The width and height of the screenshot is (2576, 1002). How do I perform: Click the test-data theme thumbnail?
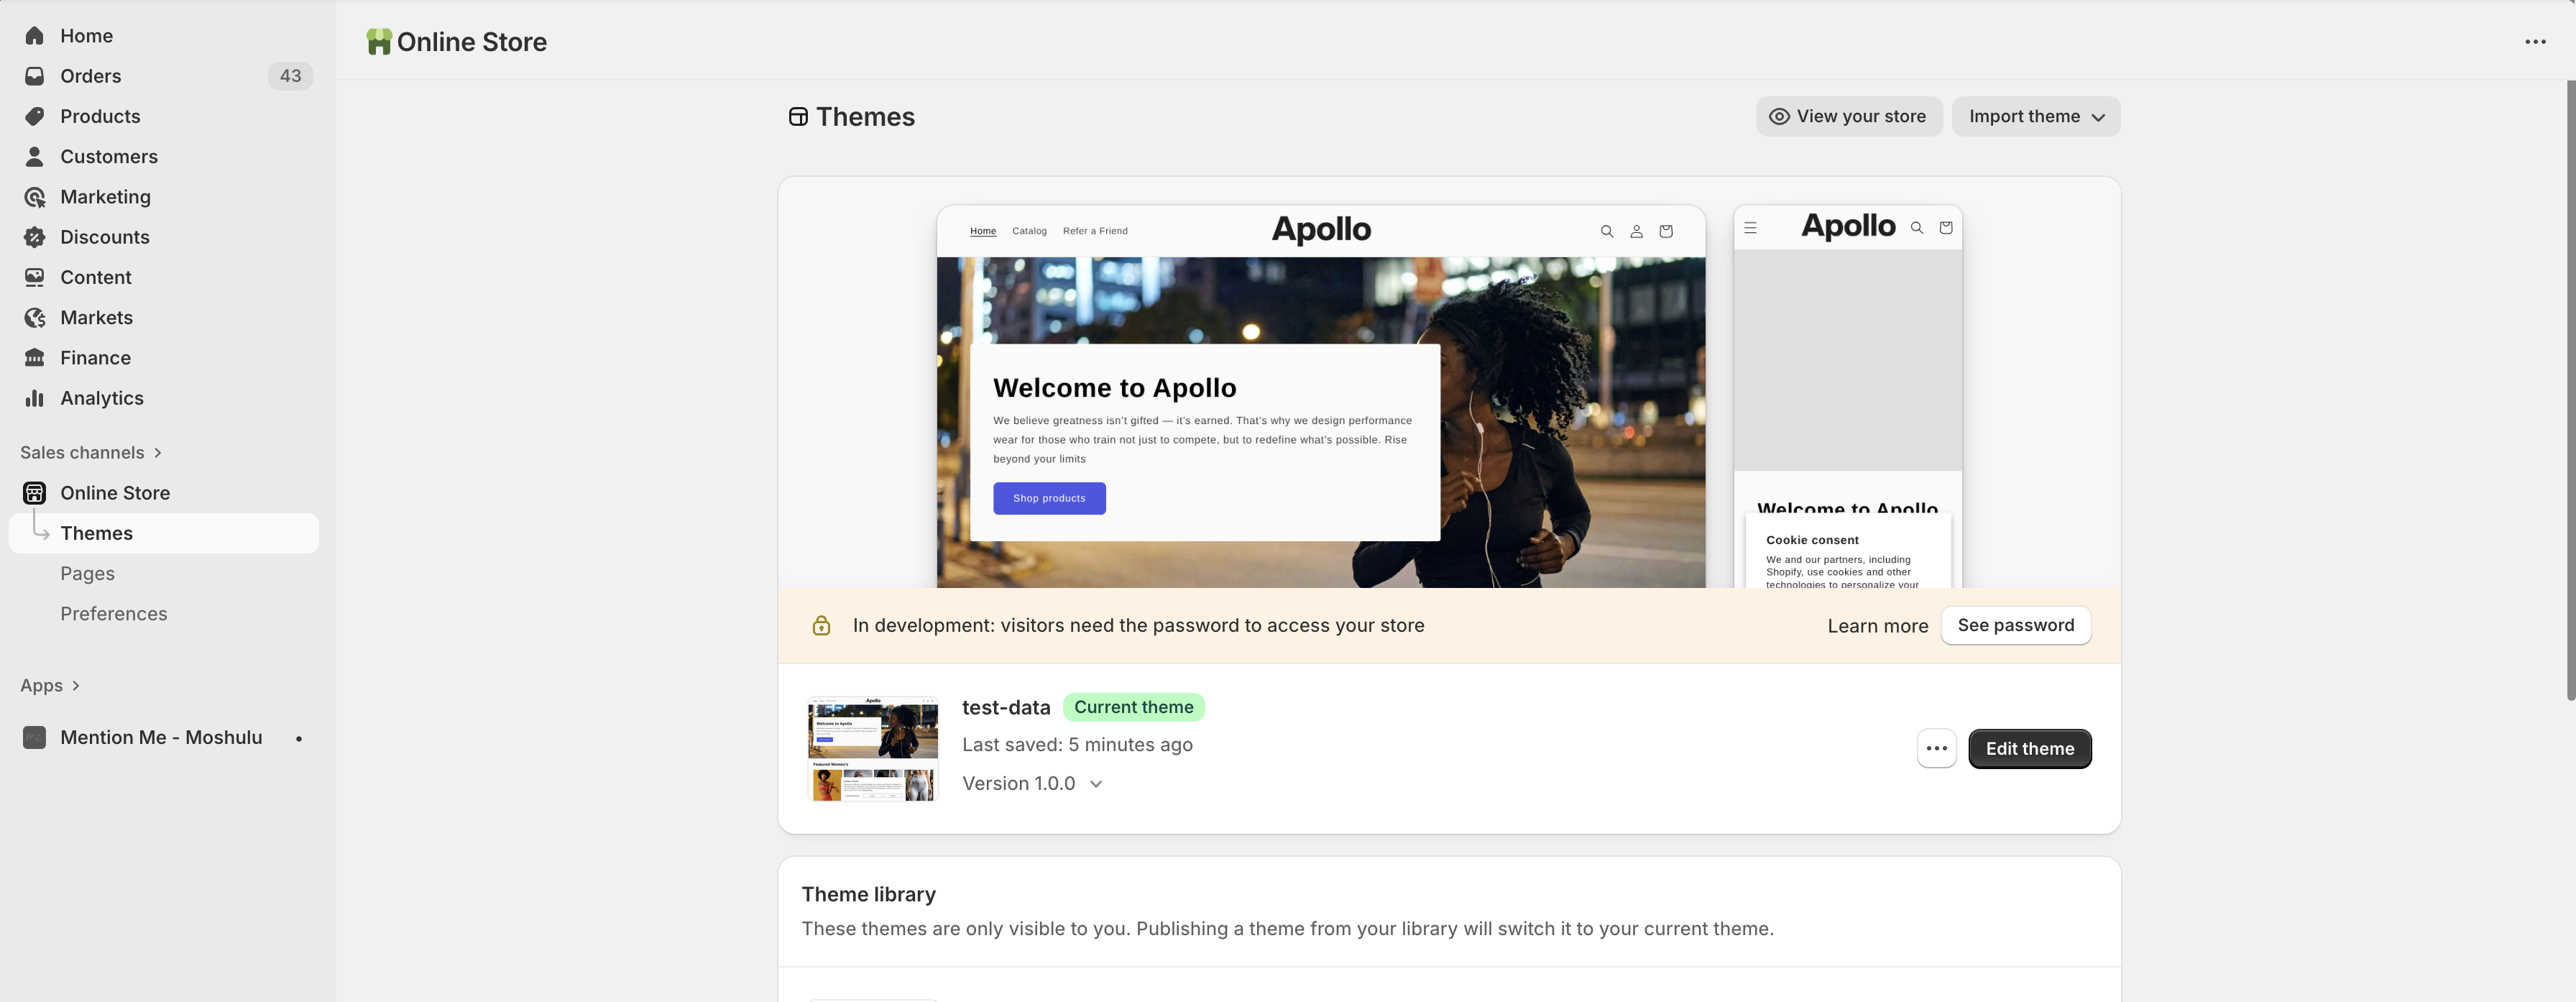pyautogui.click(x=872, y=748)
